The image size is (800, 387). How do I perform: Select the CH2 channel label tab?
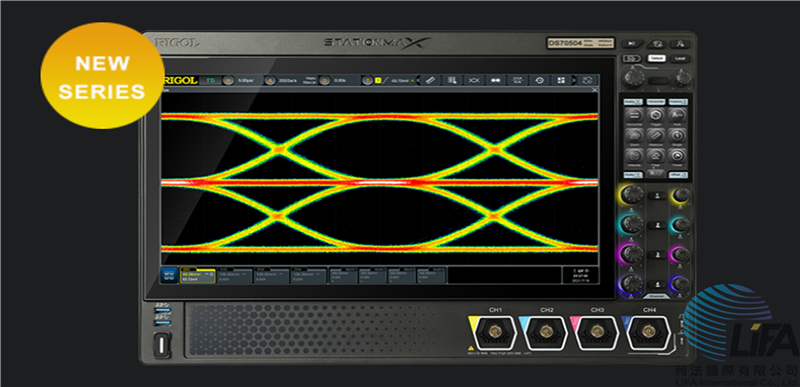click(x=235, y=275)
